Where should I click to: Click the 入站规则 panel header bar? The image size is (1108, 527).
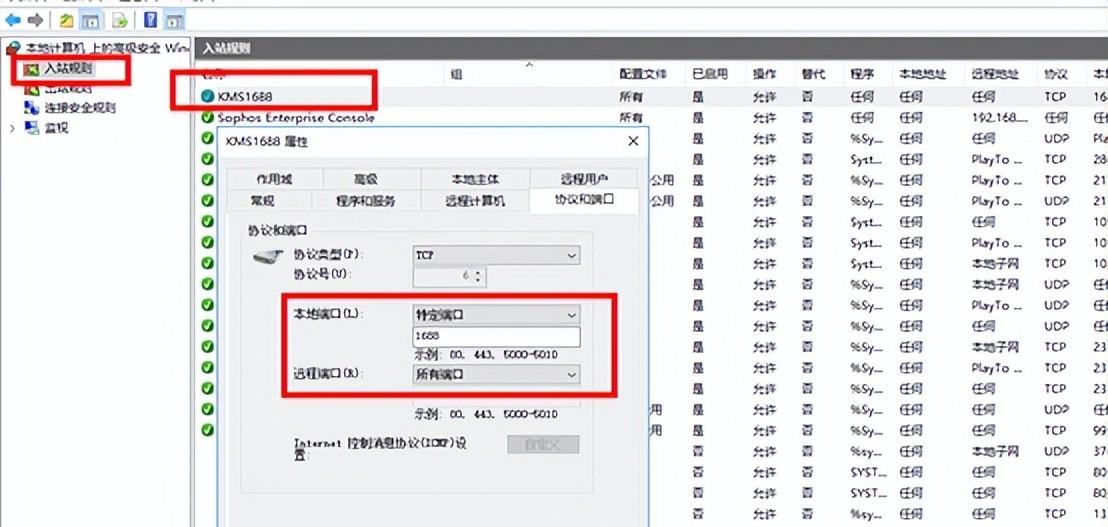[651, 48]
